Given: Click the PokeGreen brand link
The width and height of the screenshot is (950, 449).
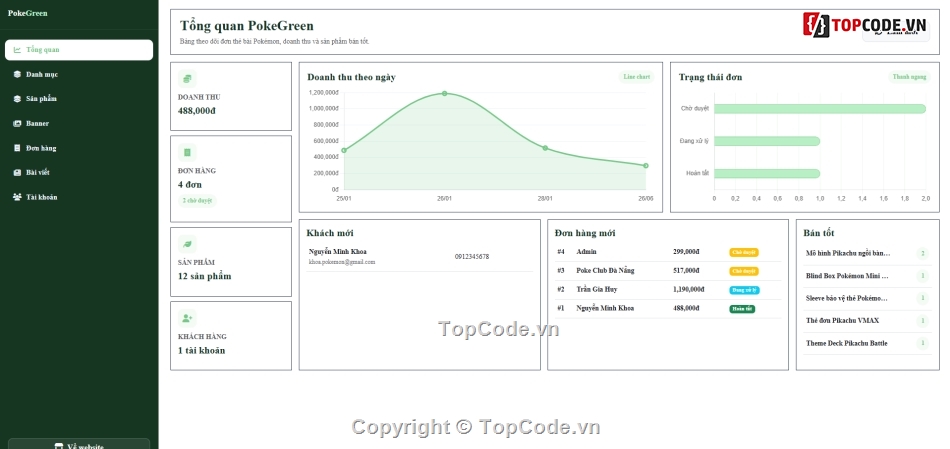Looking at the screenshot, I should tap(27, 13).
